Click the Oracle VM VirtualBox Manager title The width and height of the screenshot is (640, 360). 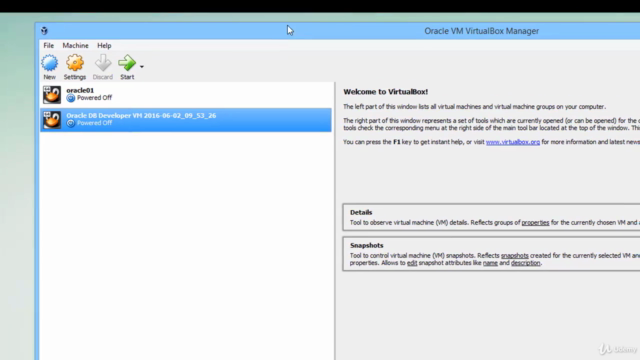pos(482,31)
